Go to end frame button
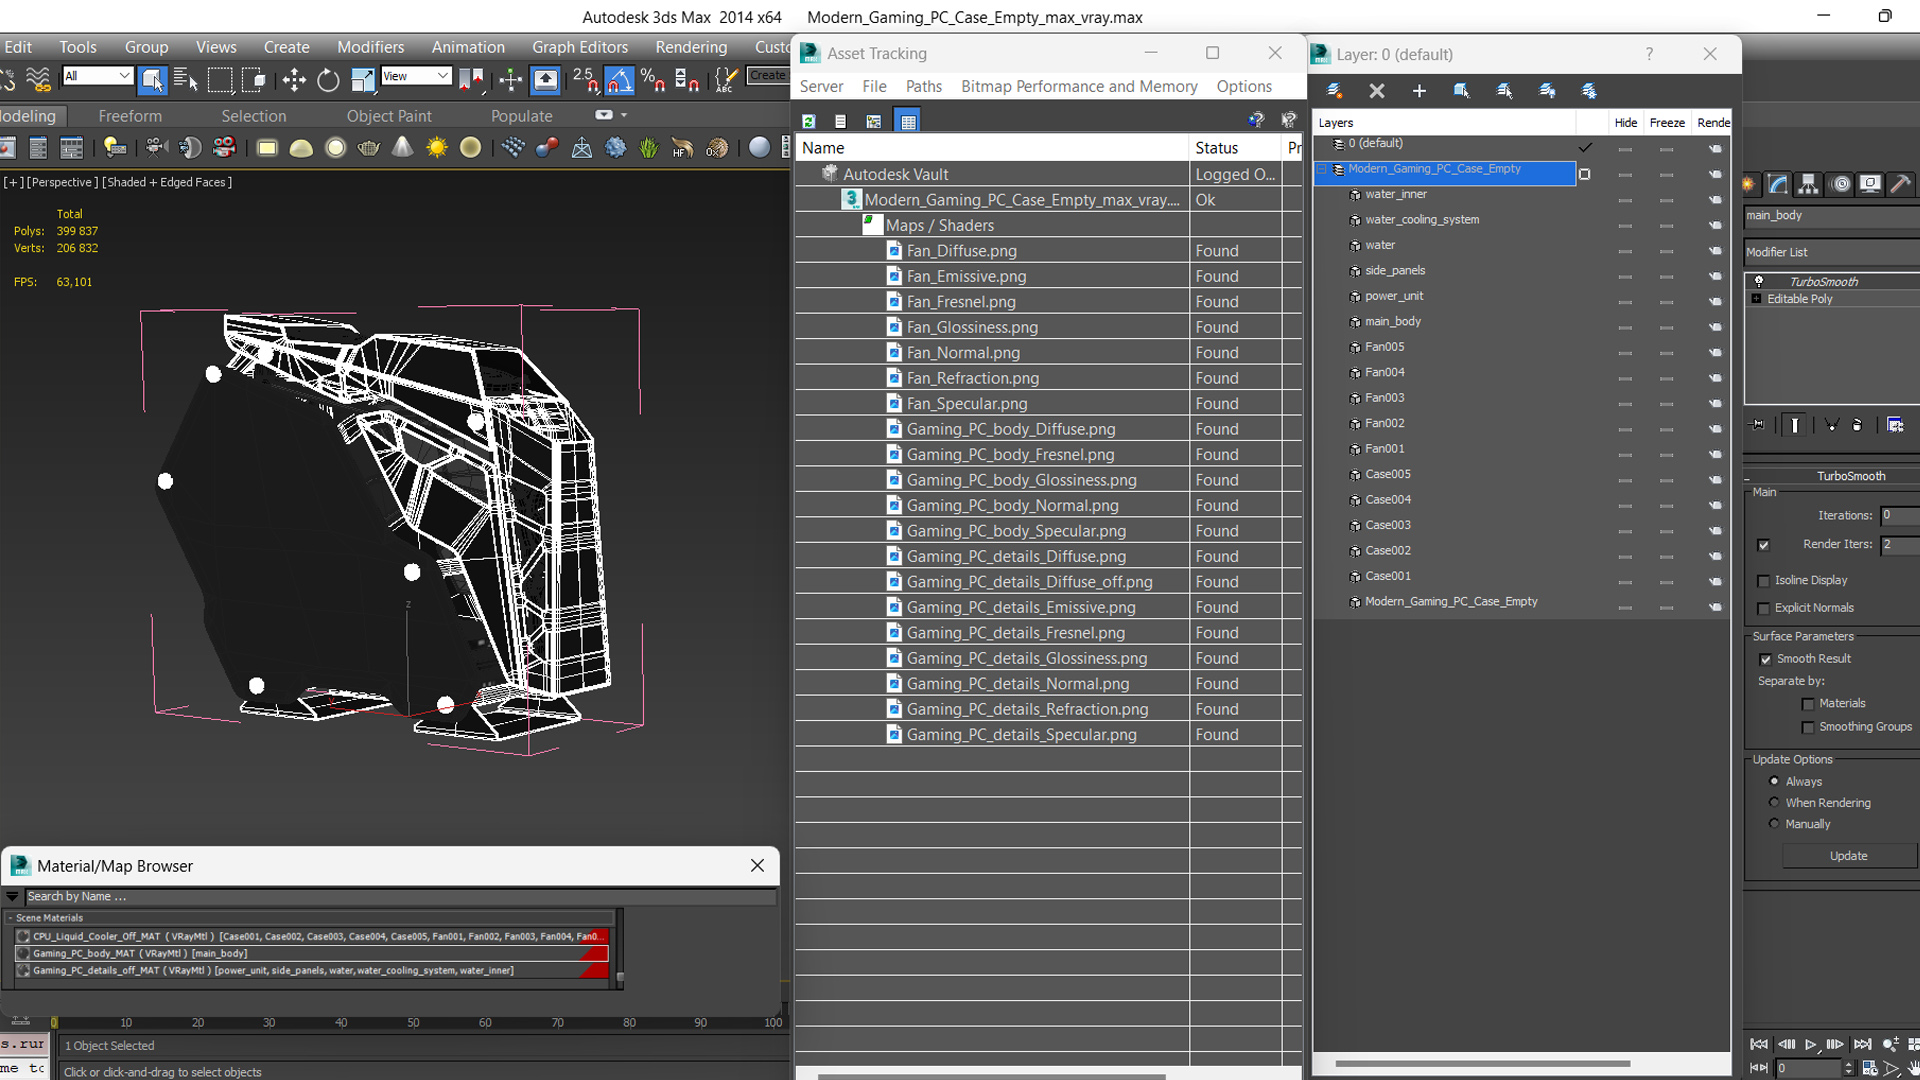Image resolution: width=1920 pixels, height=1080 pixels. [x=1862, y=1044]
